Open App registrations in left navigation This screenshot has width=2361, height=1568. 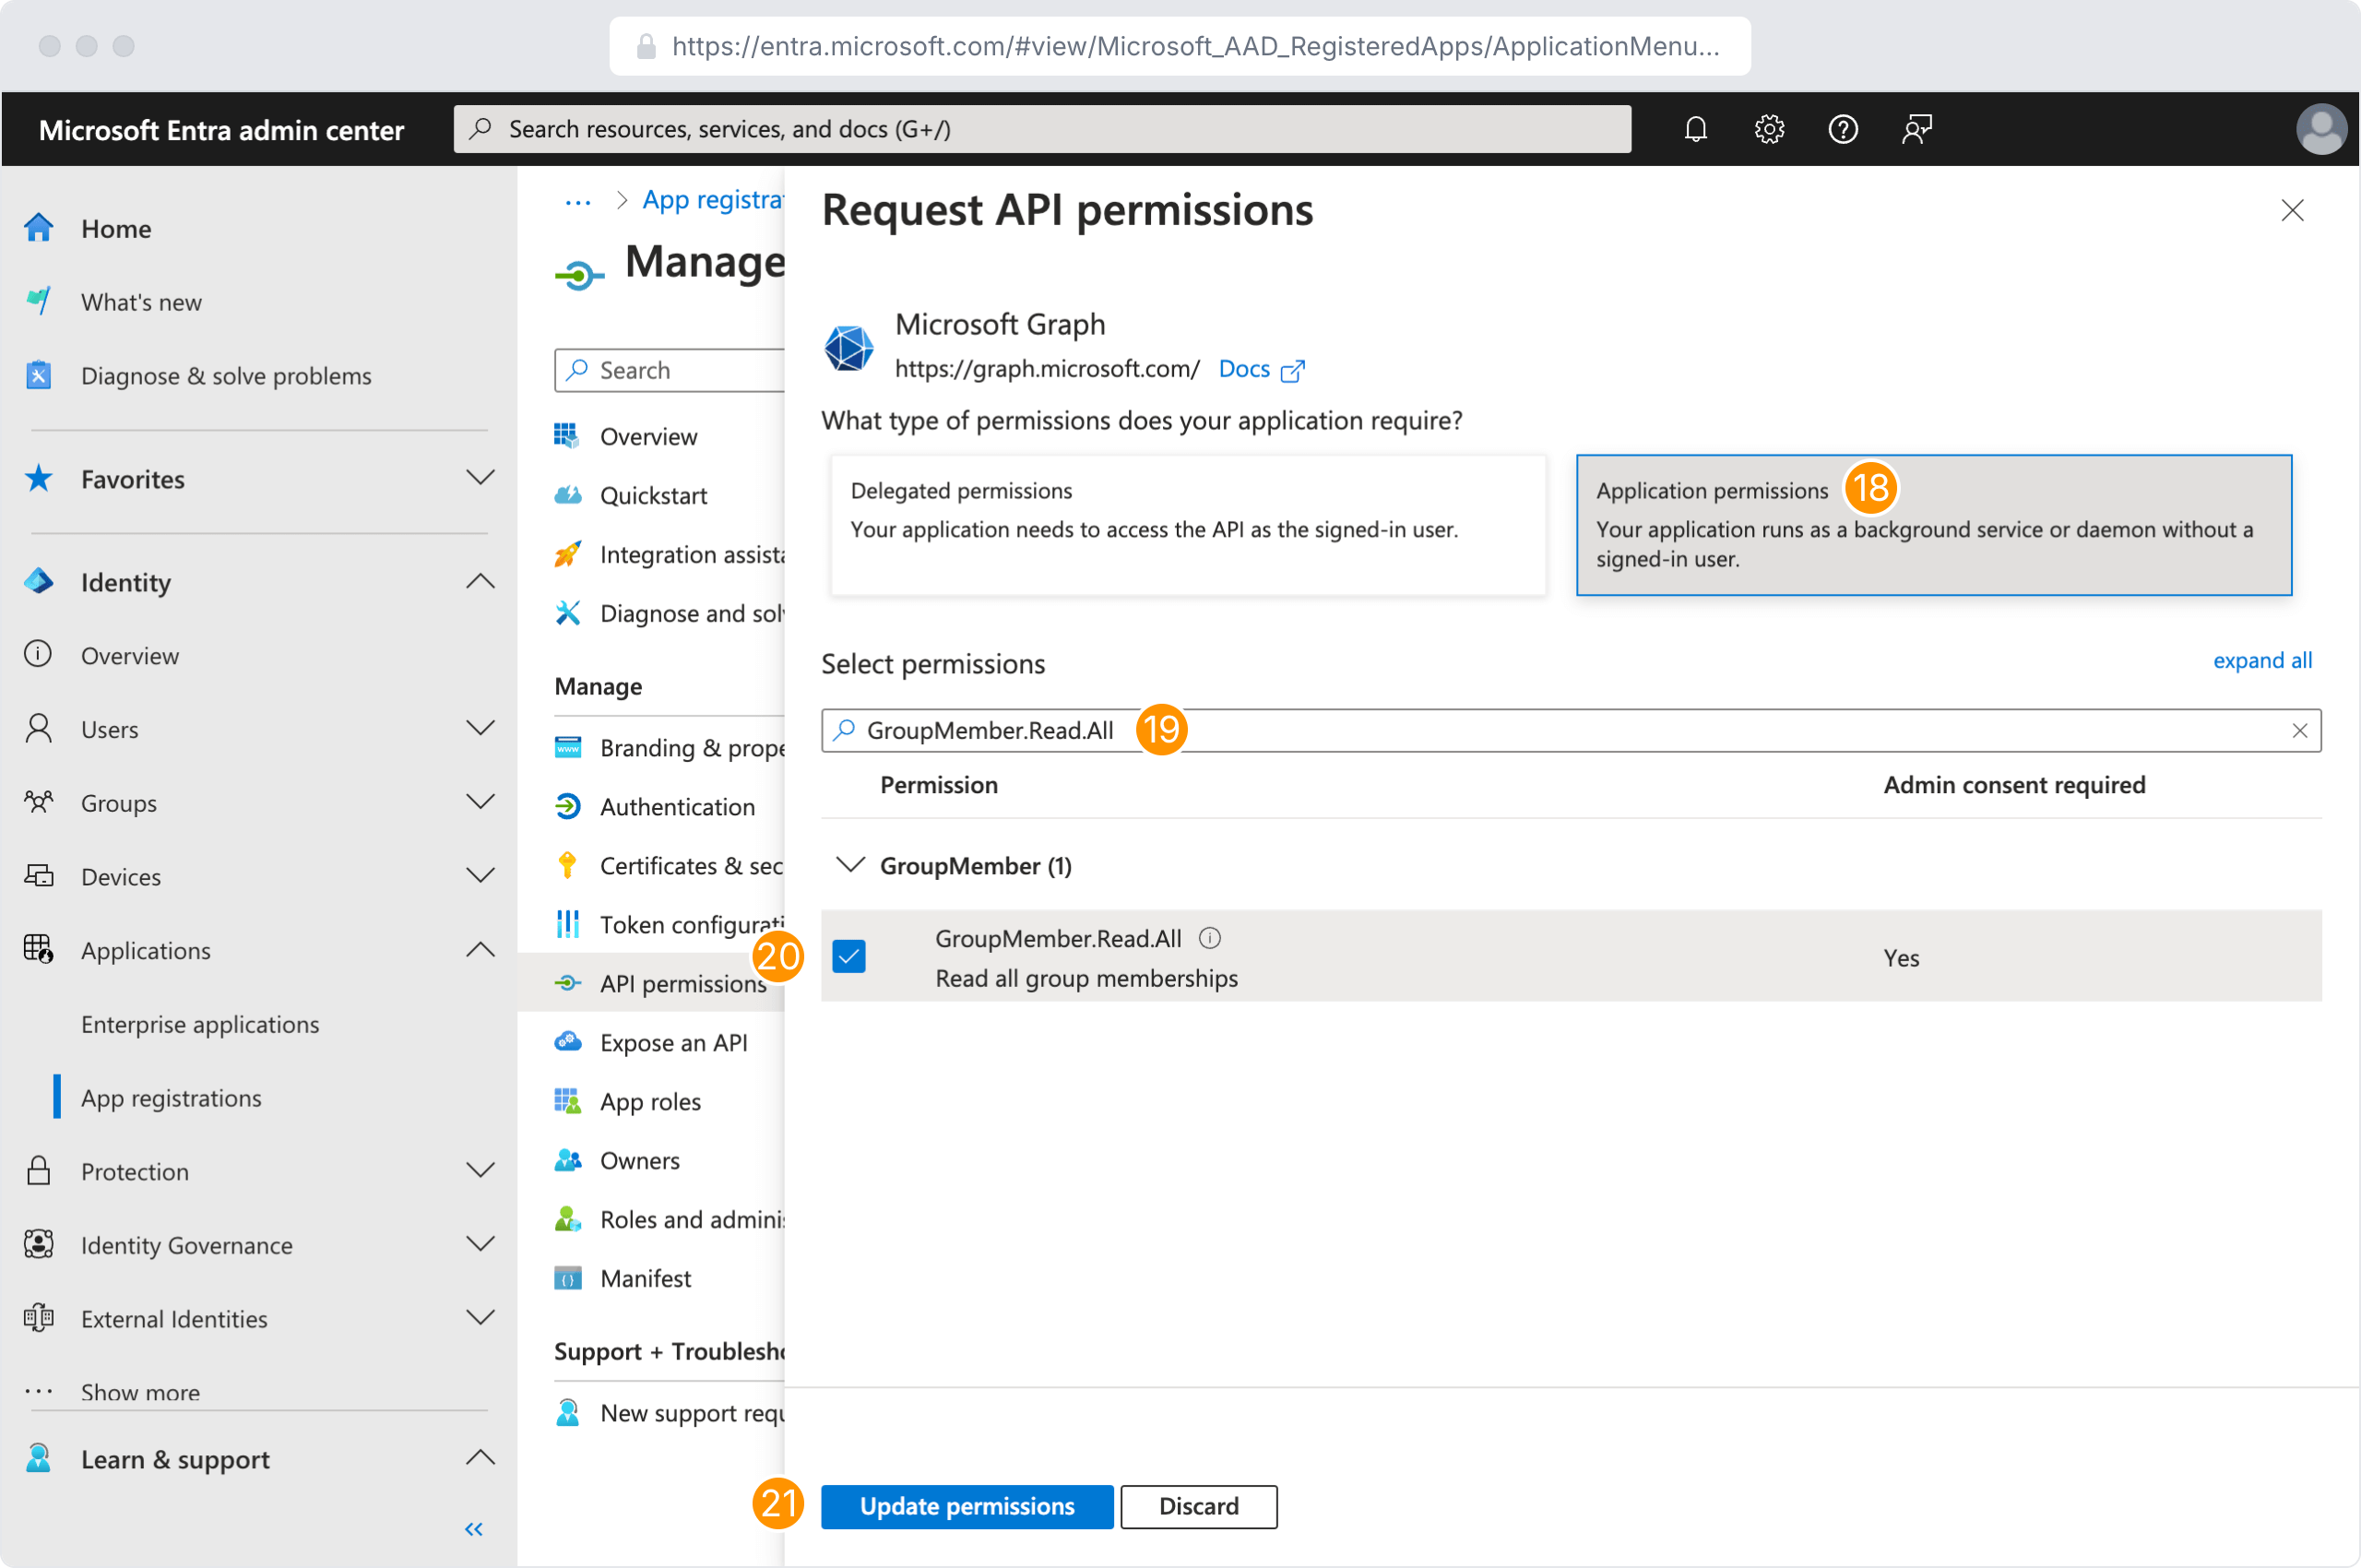click(171, 1097)
